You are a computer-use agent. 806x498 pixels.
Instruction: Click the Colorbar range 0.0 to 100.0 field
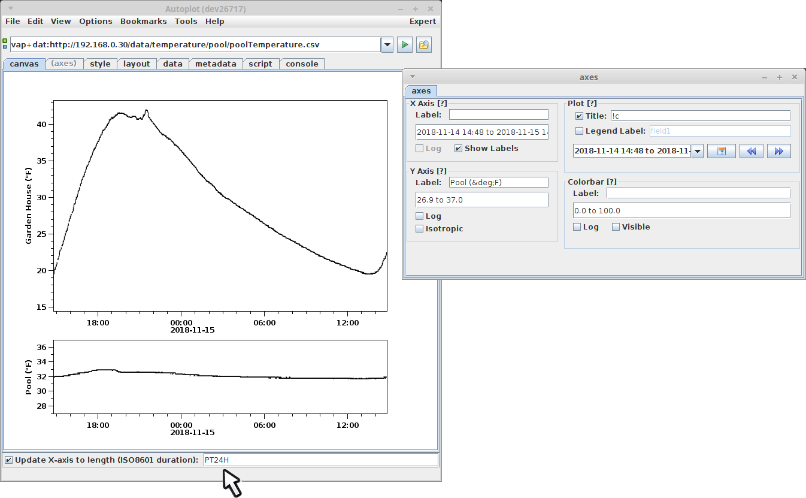(682, 211)
